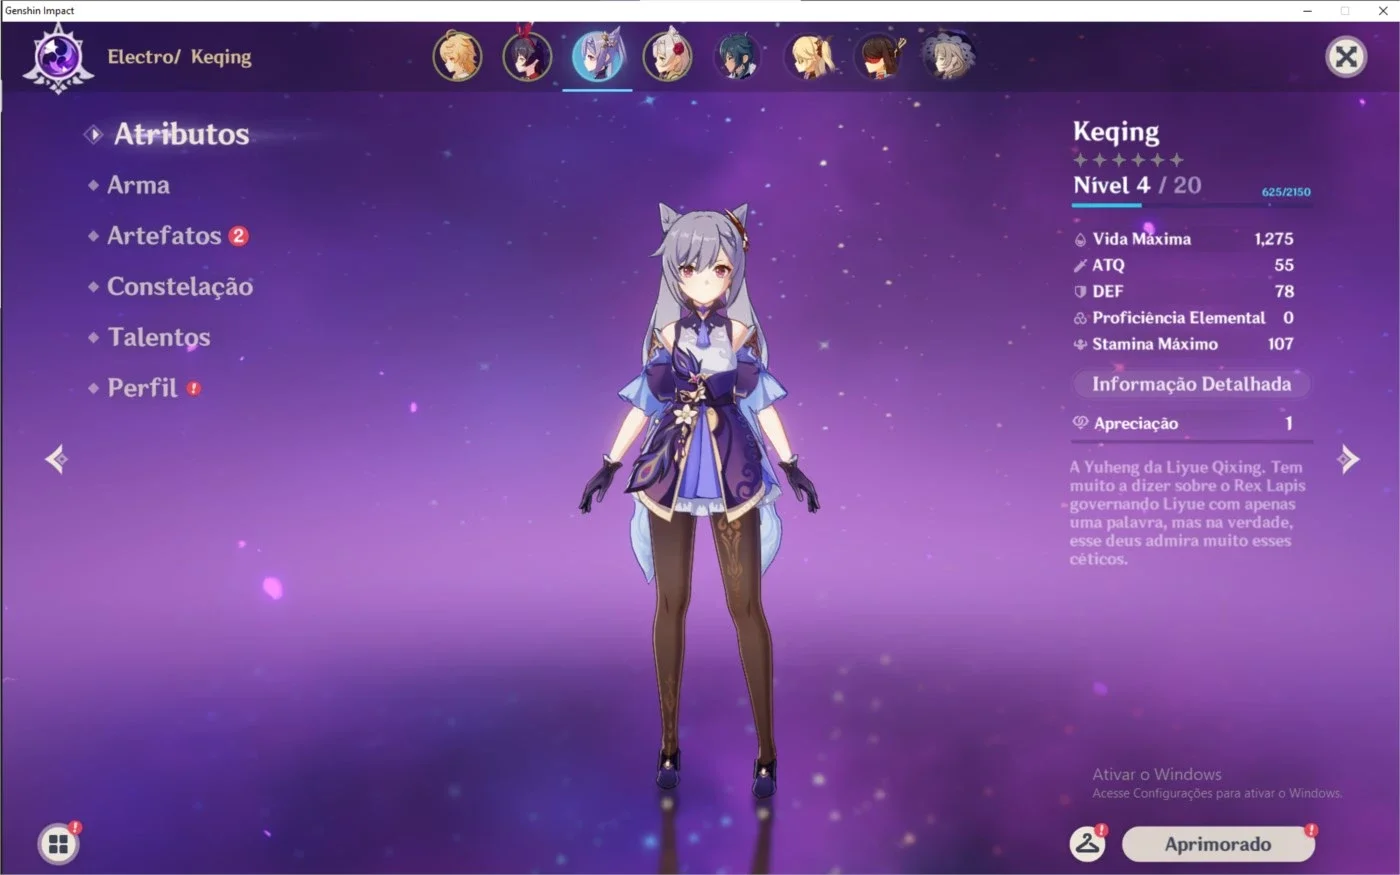Select the portrait with red bunny ribbon
Image resolution: width=1400 pixels, height=875 pixels.
point(527,56)
